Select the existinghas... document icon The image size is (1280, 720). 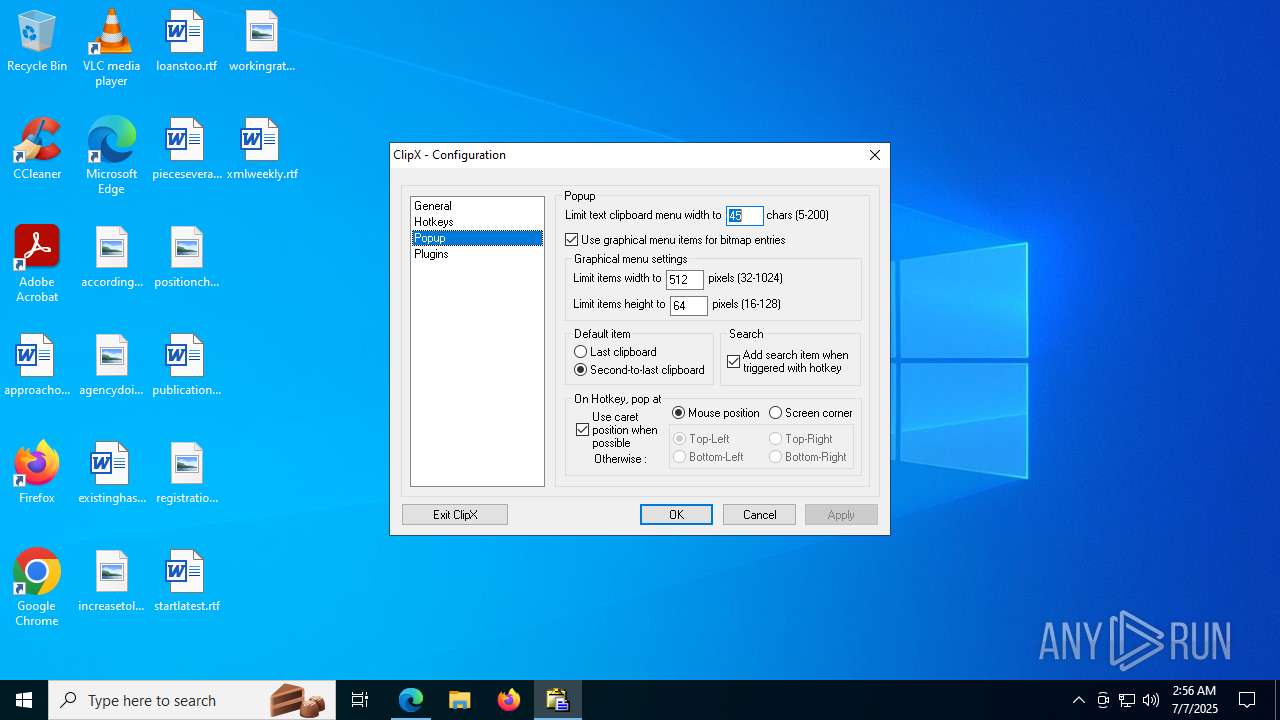[x=111, y=474]
